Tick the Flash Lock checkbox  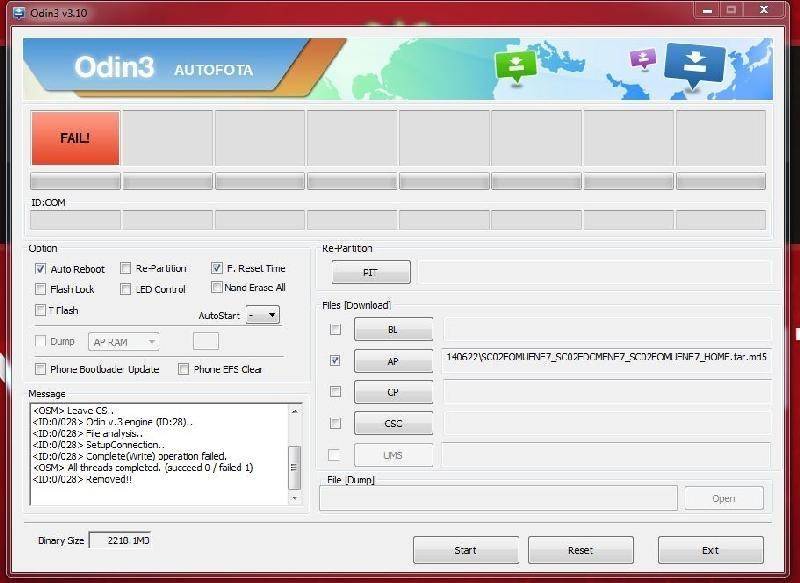[x=40, y=289]
